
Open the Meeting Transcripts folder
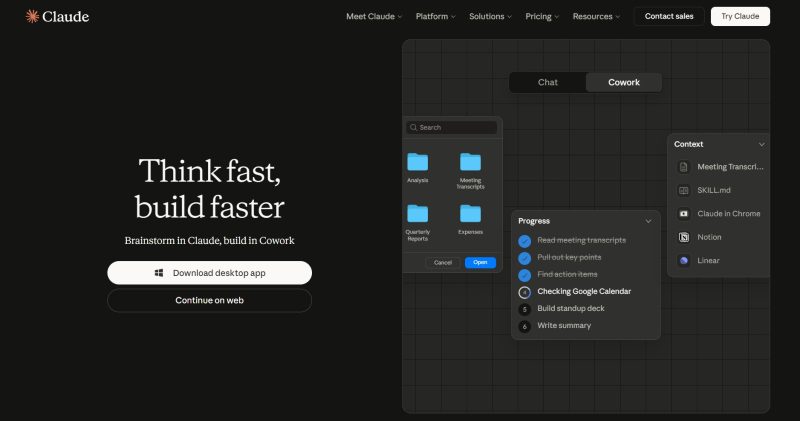469,162
